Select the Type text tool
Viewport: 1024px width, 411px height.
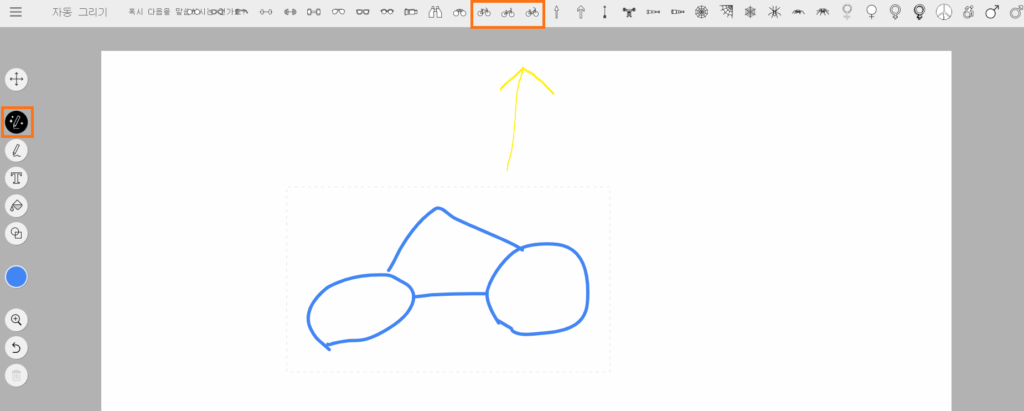coord(16,178)
